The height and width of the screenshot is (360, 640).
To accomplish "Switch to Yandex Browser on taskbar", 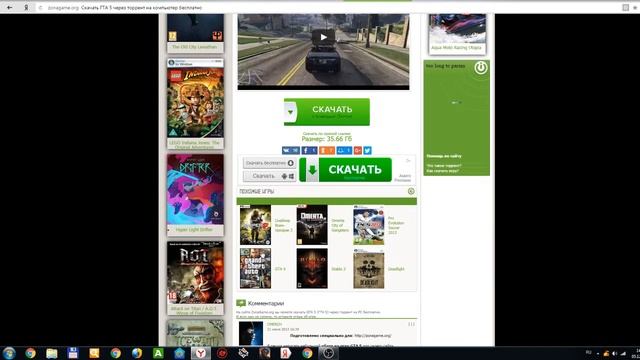I will point(200,353).
